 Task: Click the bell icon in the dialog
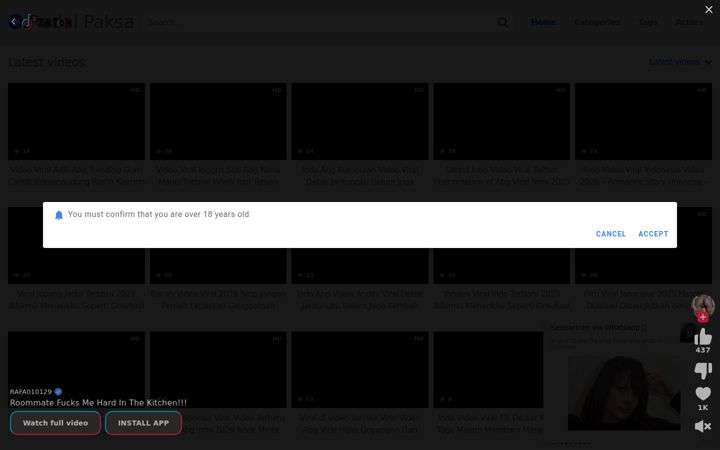click(59, 215)
